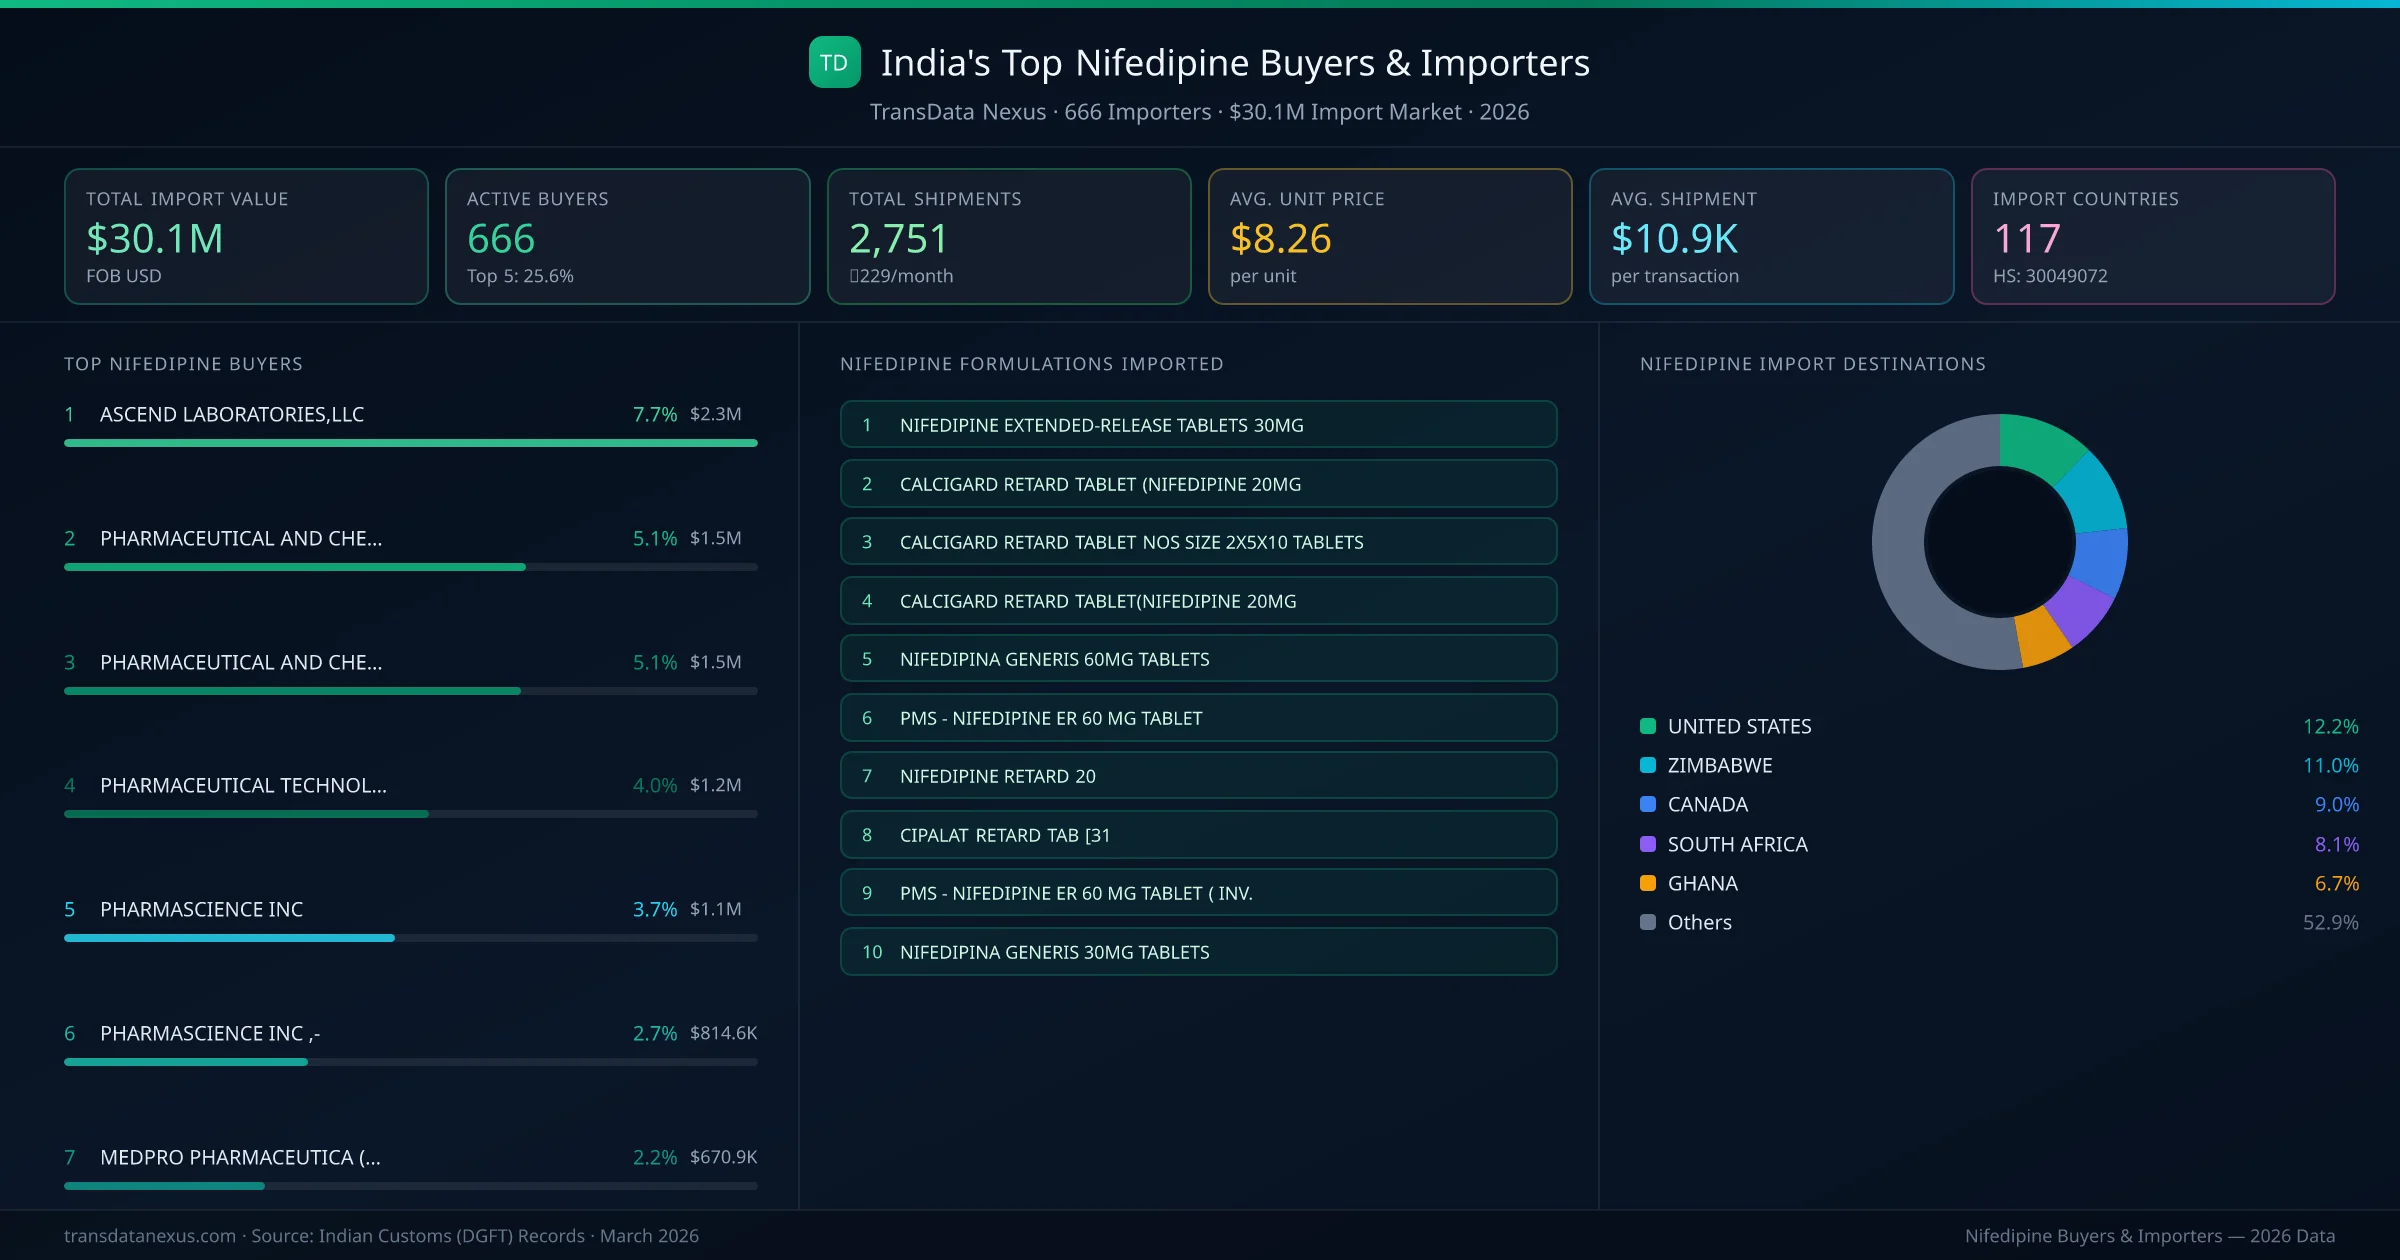Click ASCEND LABORATORIES,LLC buyer entry

231,414
